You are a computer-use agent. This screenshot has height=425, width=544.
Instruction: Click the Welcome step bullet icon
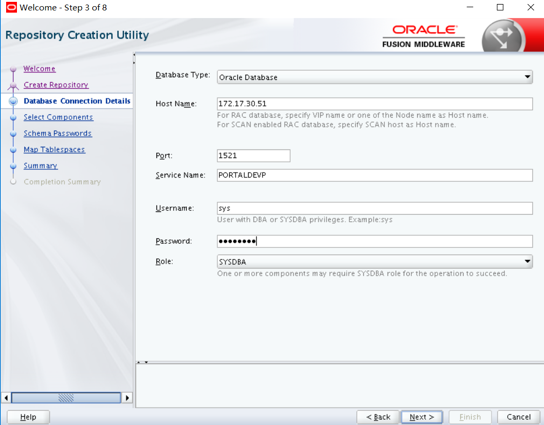pos(13,69)
